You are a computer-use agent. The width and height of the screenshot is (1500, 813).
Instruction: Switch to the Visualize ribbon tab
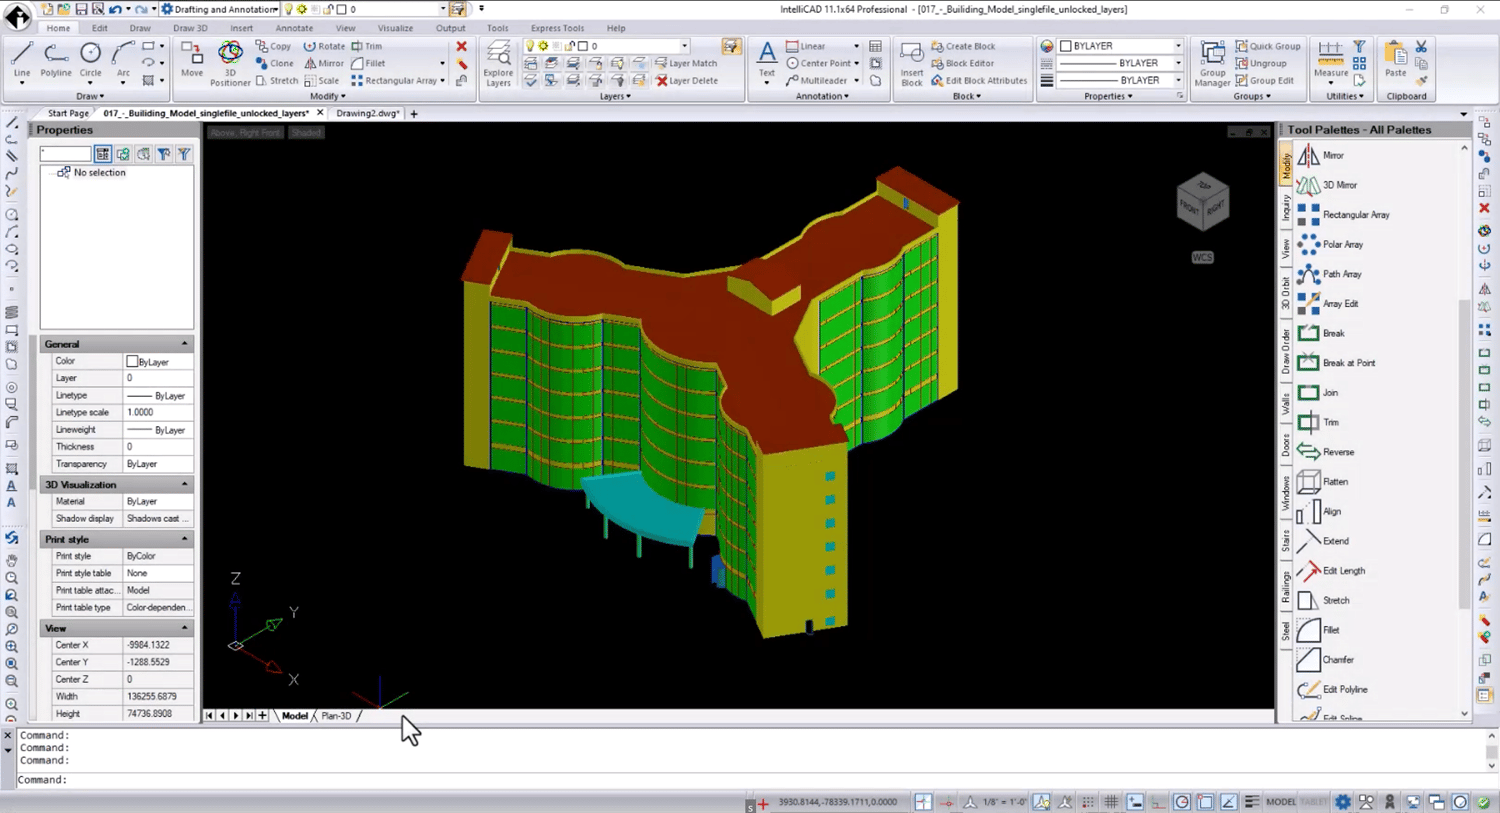point(395,28)
